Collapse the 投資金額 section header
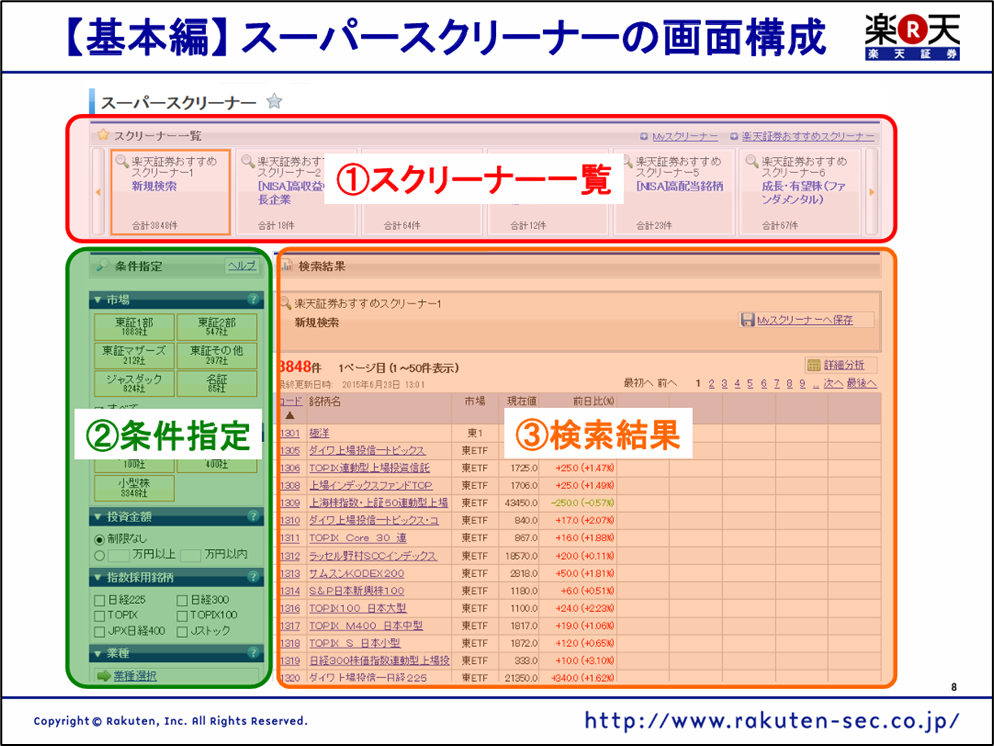The width and height of the screenshot is (994, 746). coord(97,517)
